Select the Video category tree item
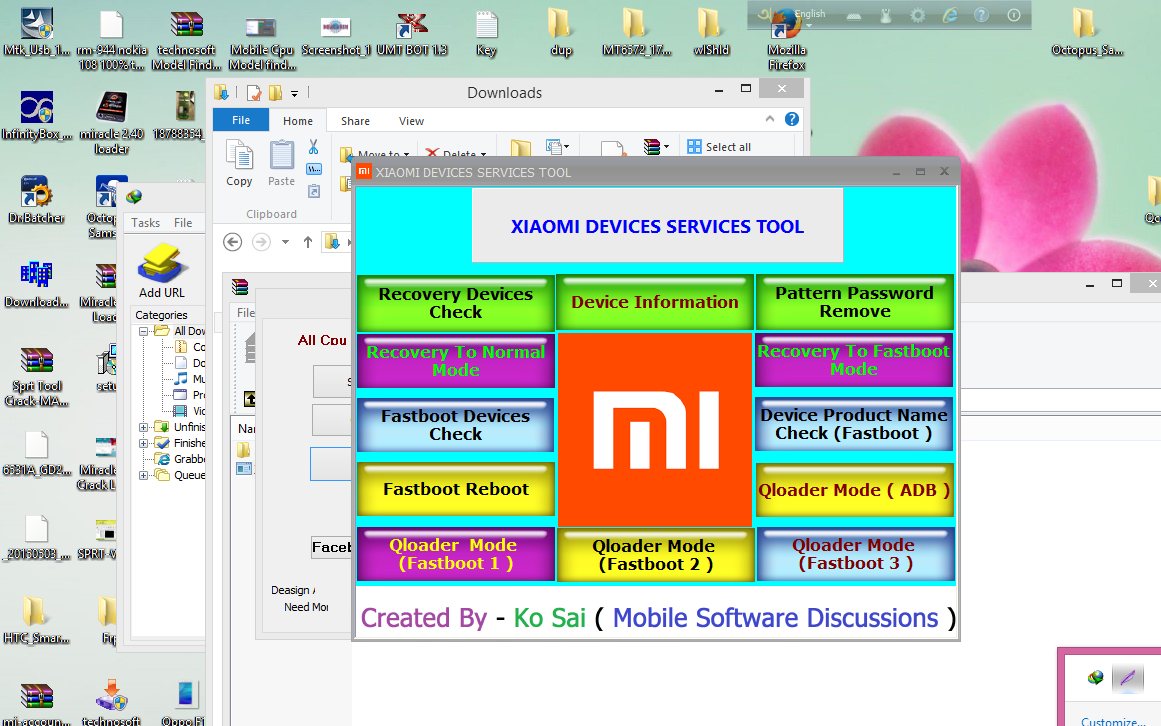Image resolution: width=1161 pixels, height=726 pixels. coord(189,411)
